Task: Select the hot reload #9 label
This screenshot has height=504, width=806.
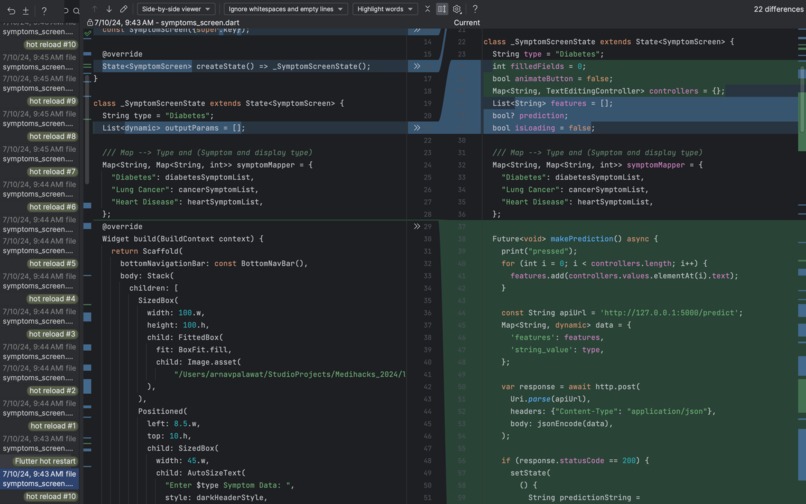Action: point(52,101)
